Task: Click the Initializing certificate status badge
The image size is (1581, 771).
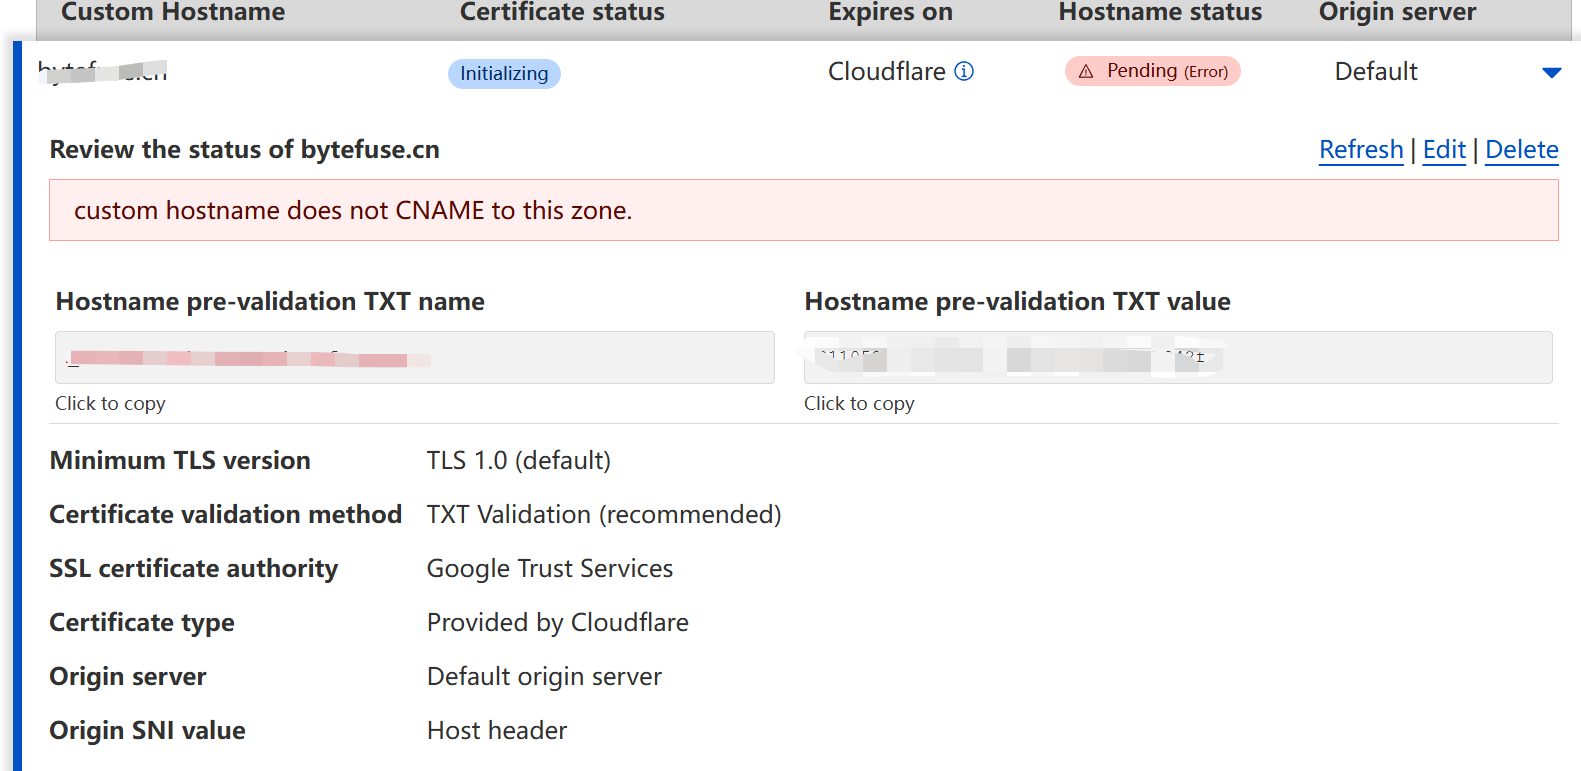Action: pos(504,74)
